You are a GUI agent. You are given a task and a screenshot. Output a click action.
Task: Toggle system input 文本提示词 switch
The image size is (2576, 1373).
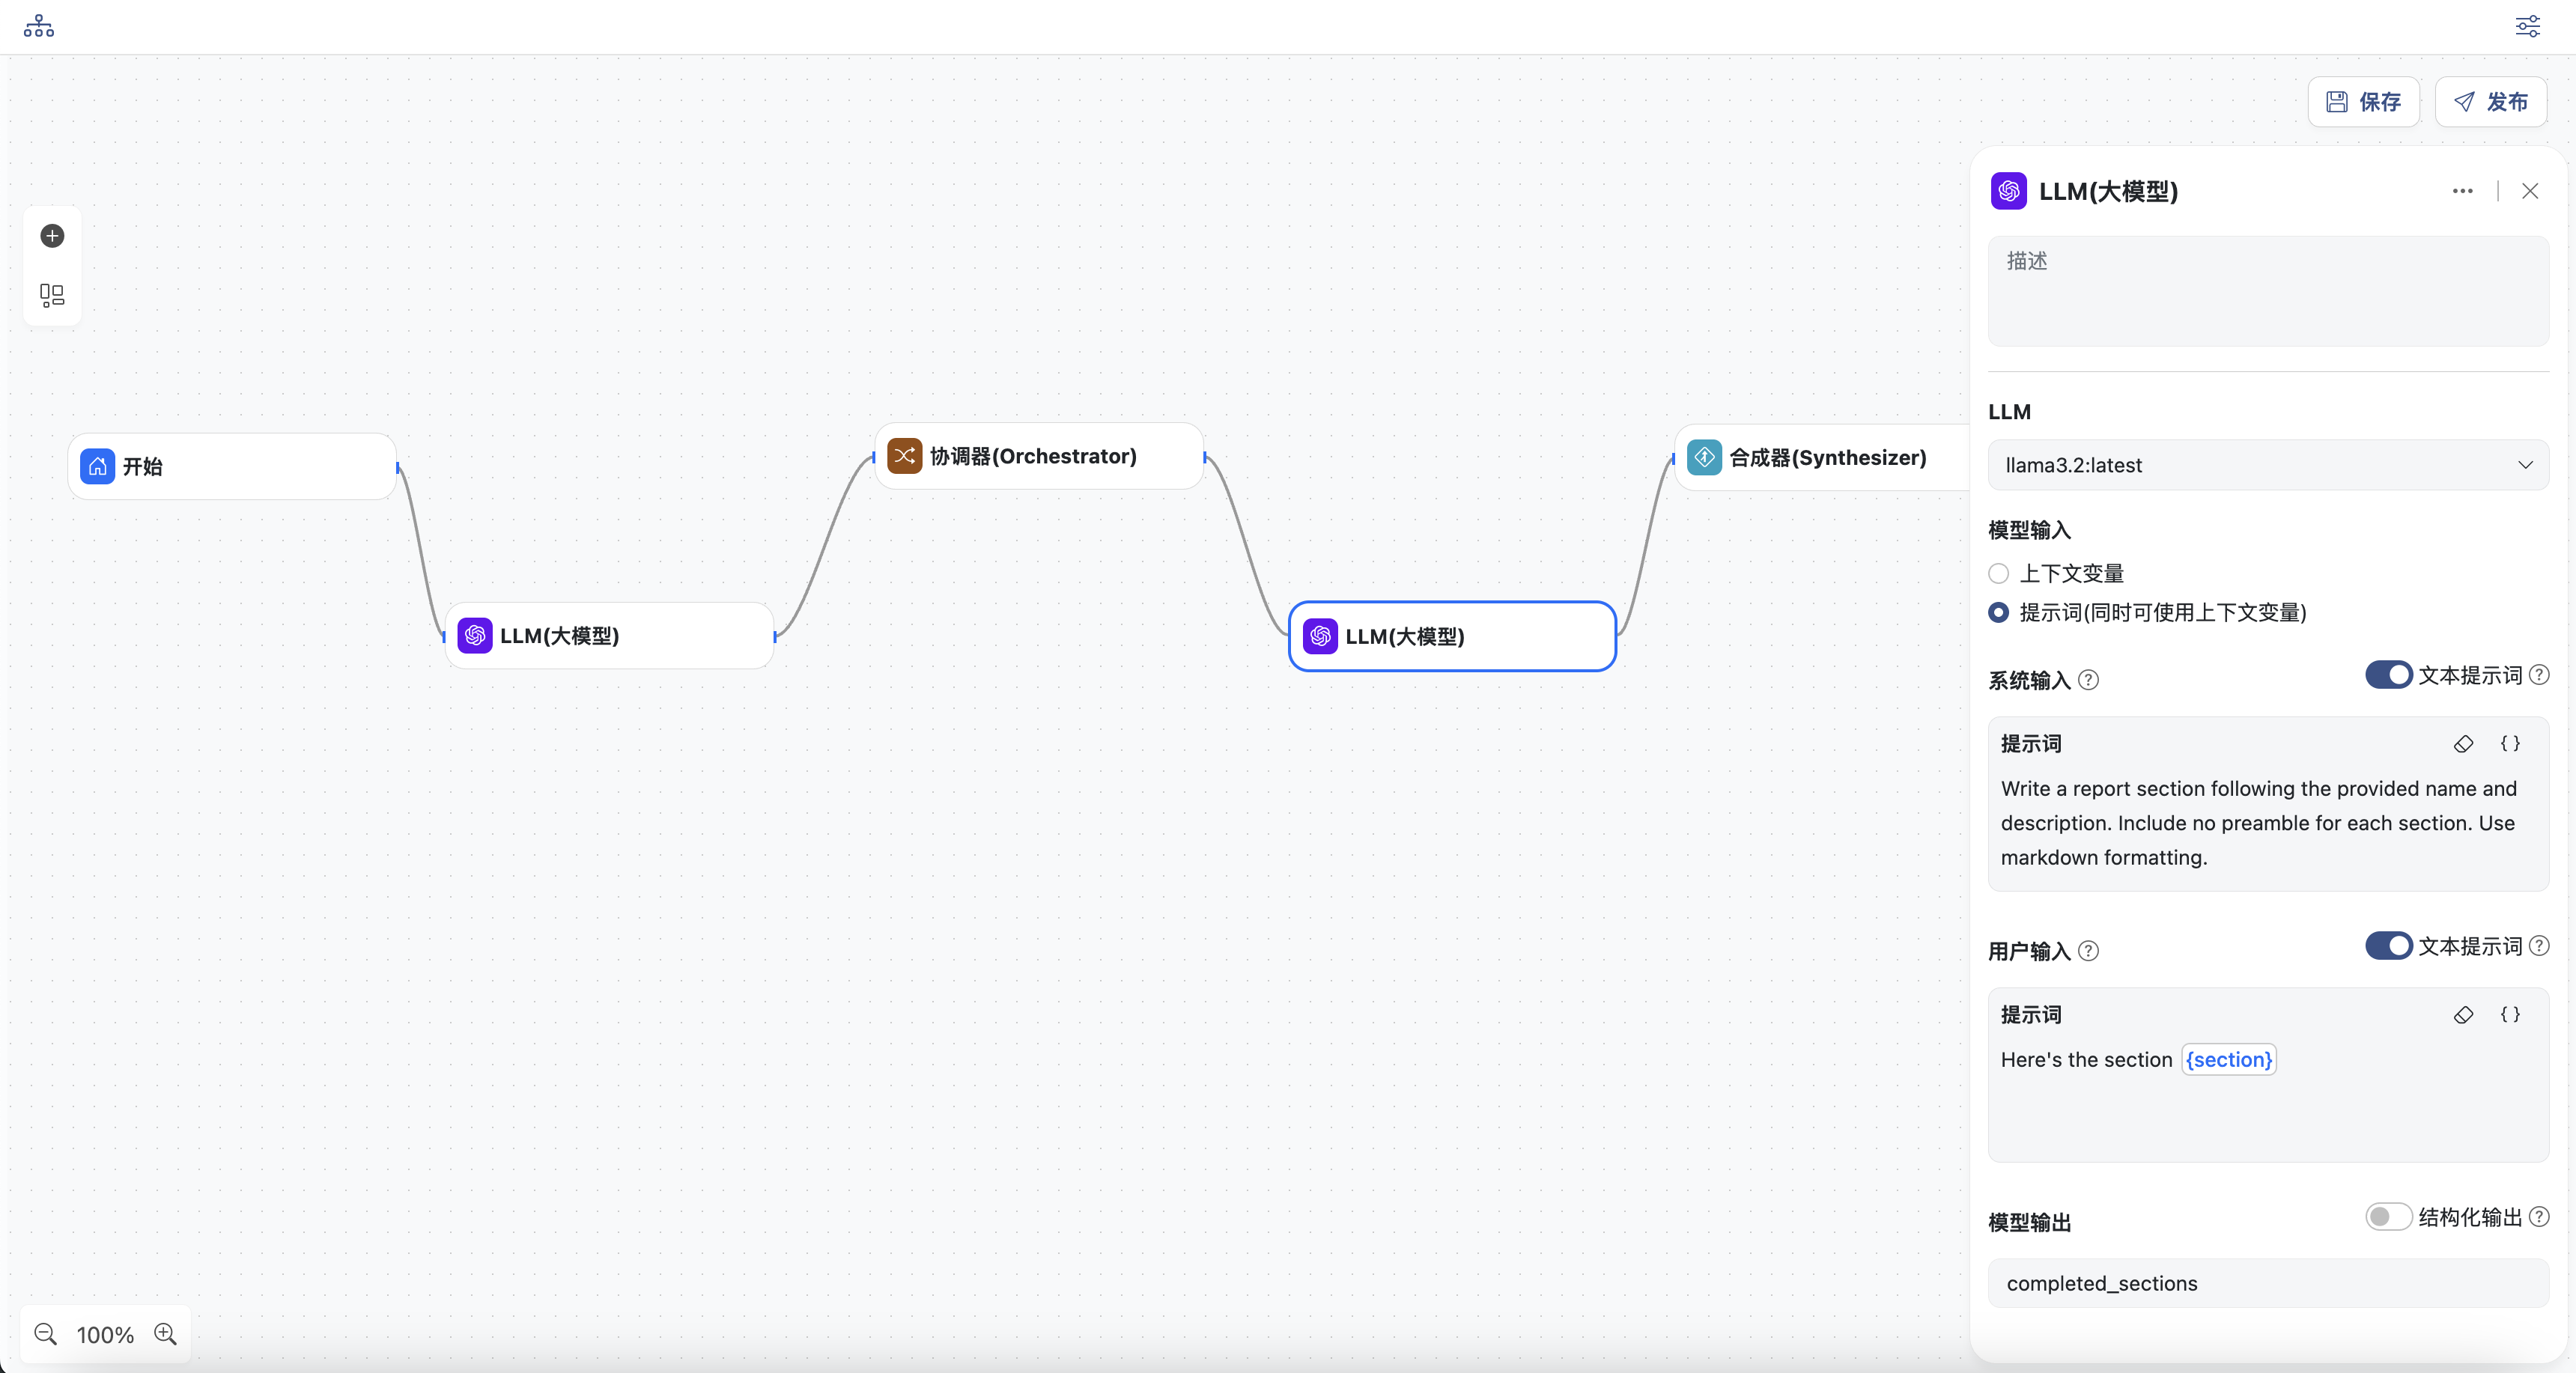tap(2388, 675)
